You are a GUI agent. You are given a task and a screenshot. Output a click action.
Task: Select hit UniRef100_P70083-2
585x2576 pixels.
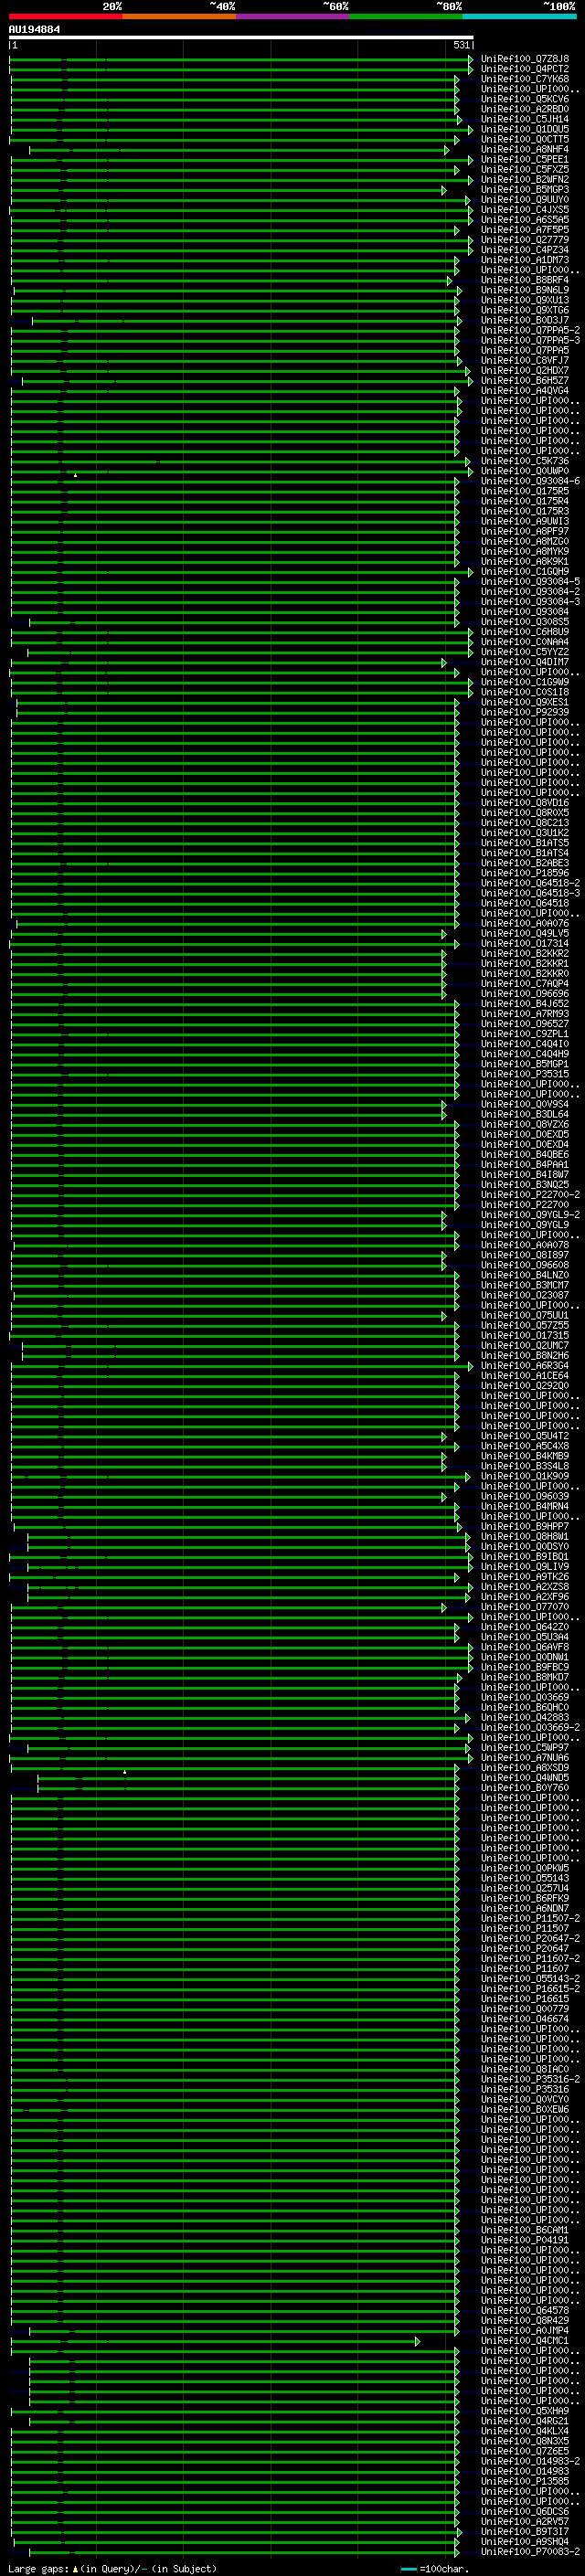[x=530, y=2552]
